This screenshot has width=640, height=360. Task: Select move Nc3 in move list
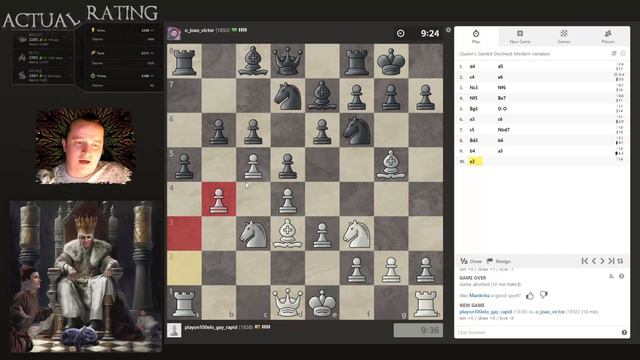point(473,88)
